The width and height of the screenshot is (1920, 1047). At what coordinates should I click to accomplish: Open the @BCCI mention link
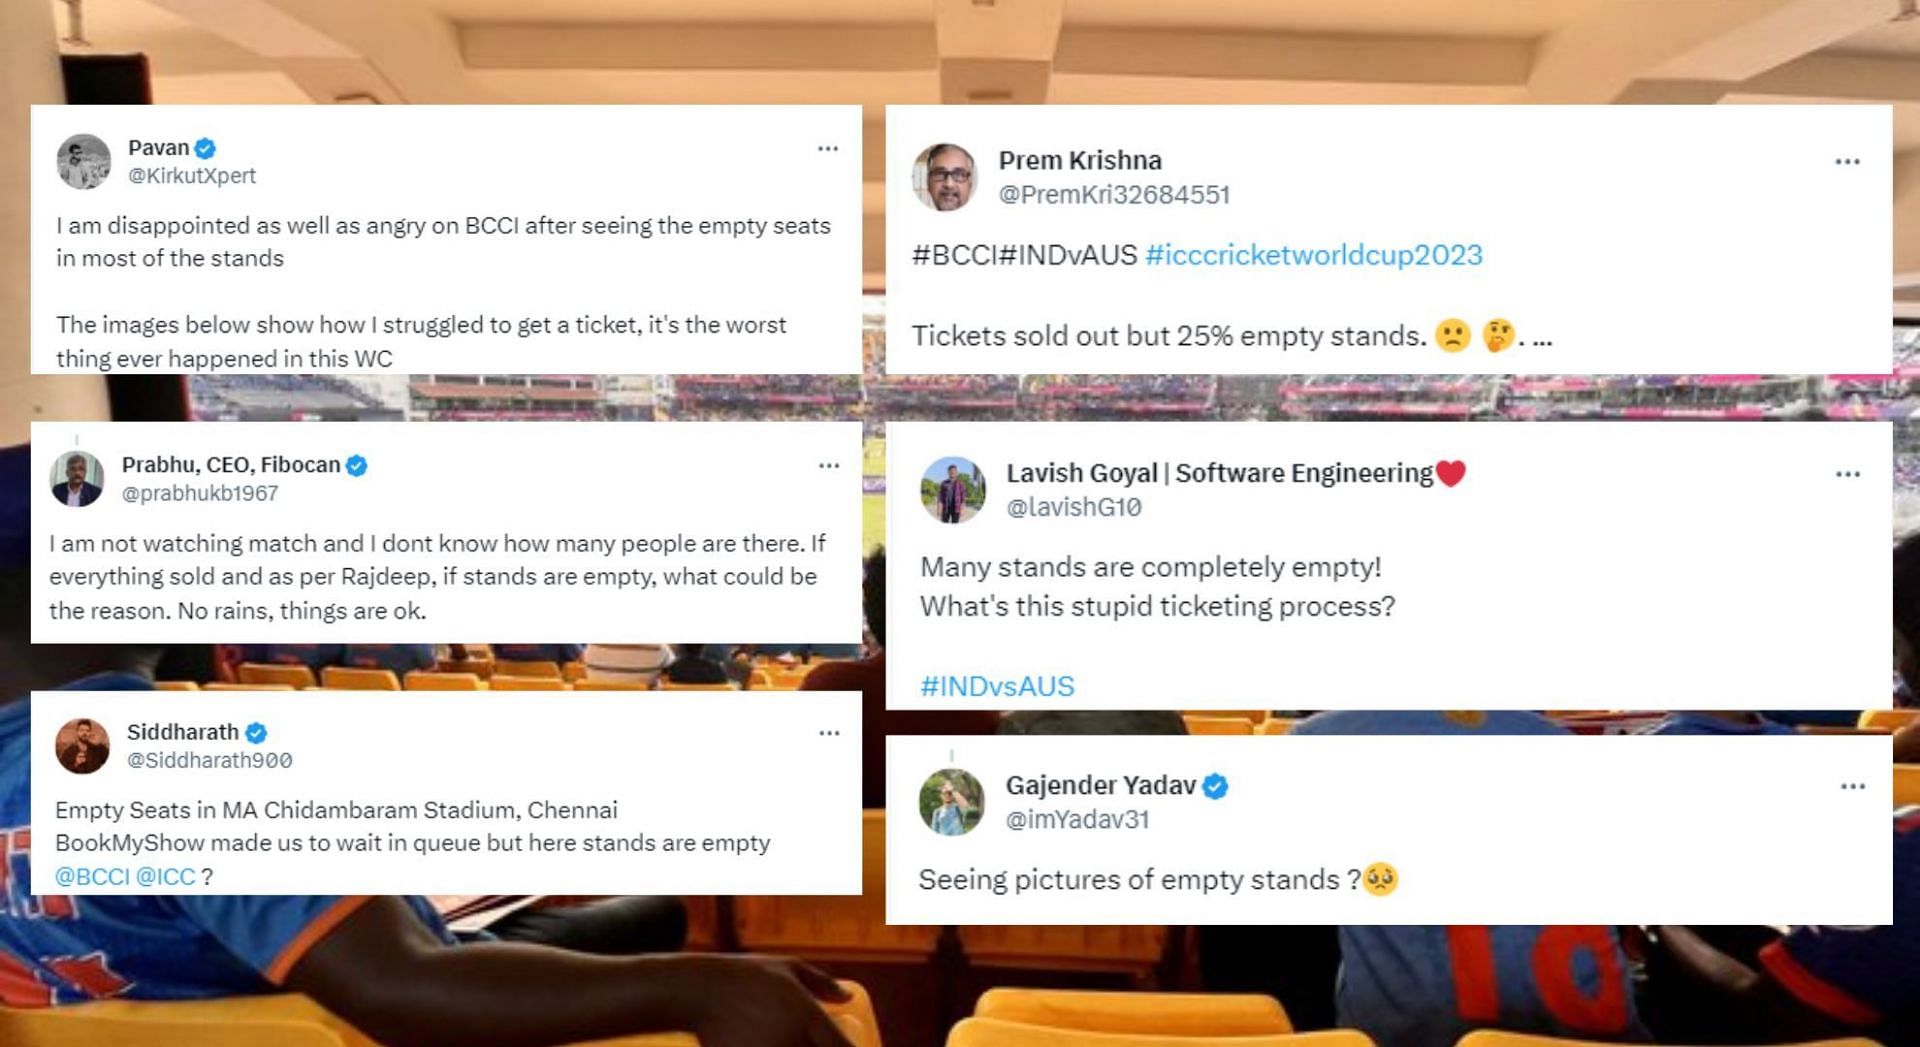pos(92,877)
